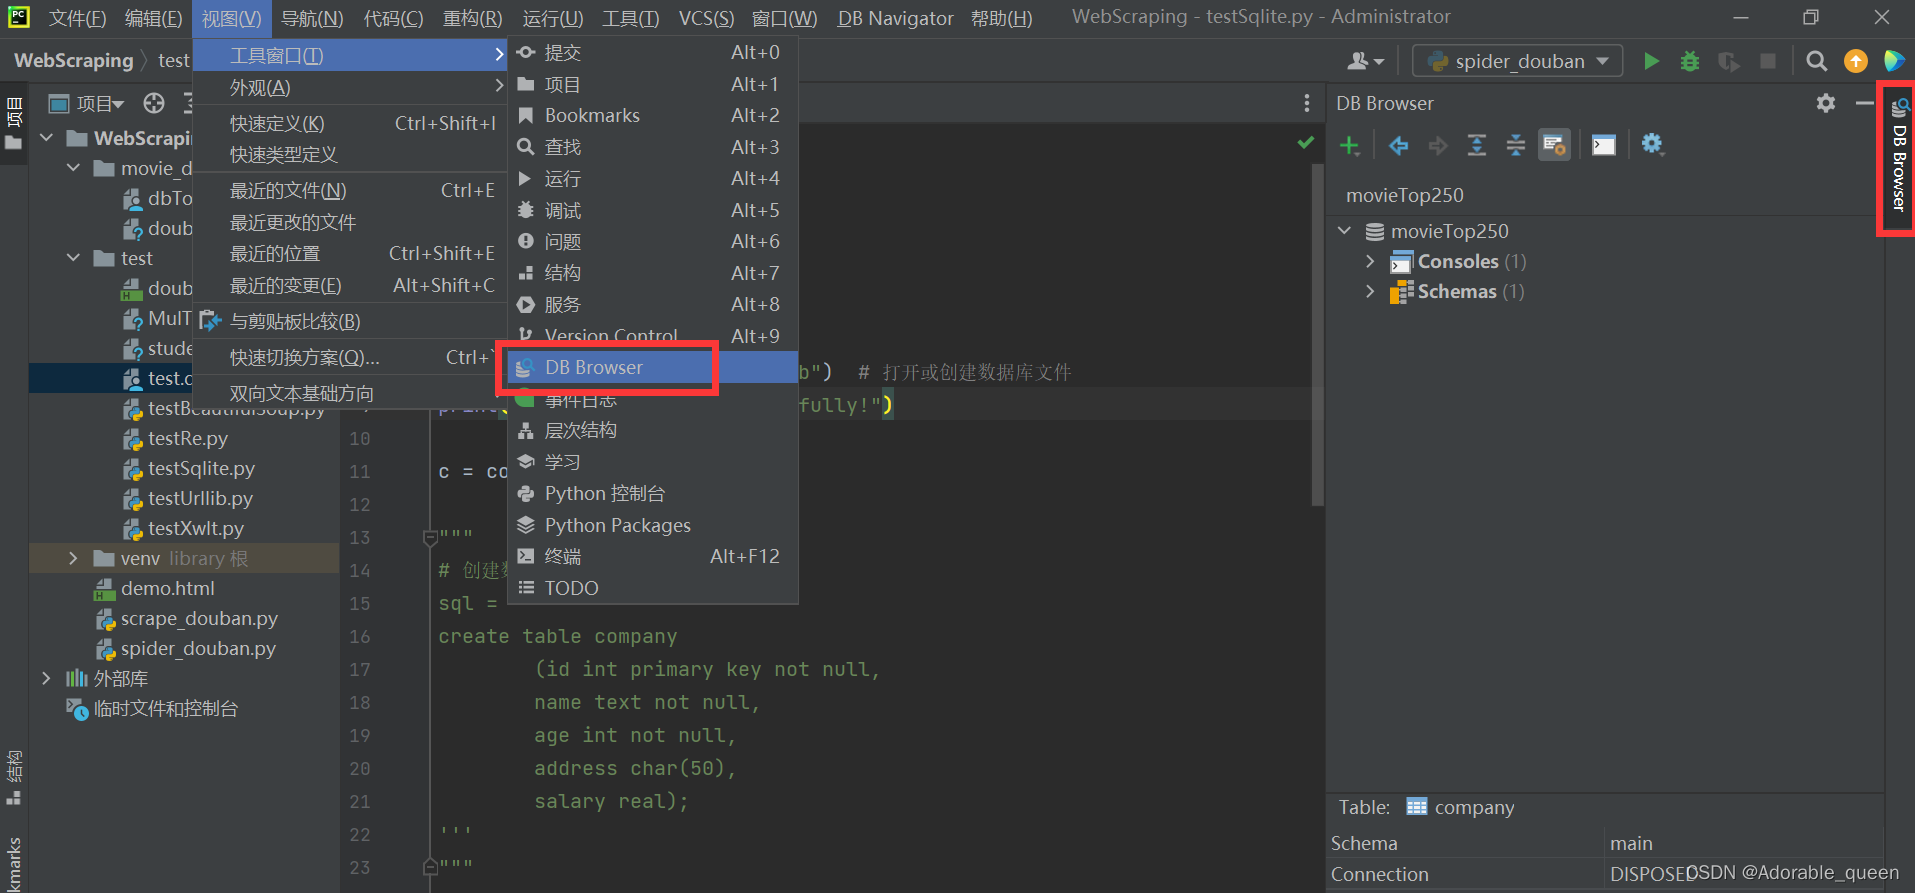Hide the DB Browser panel with minus
The height and width of the screenshot is (893, 1915).
pyautogui.click(x=1864, y=103)
